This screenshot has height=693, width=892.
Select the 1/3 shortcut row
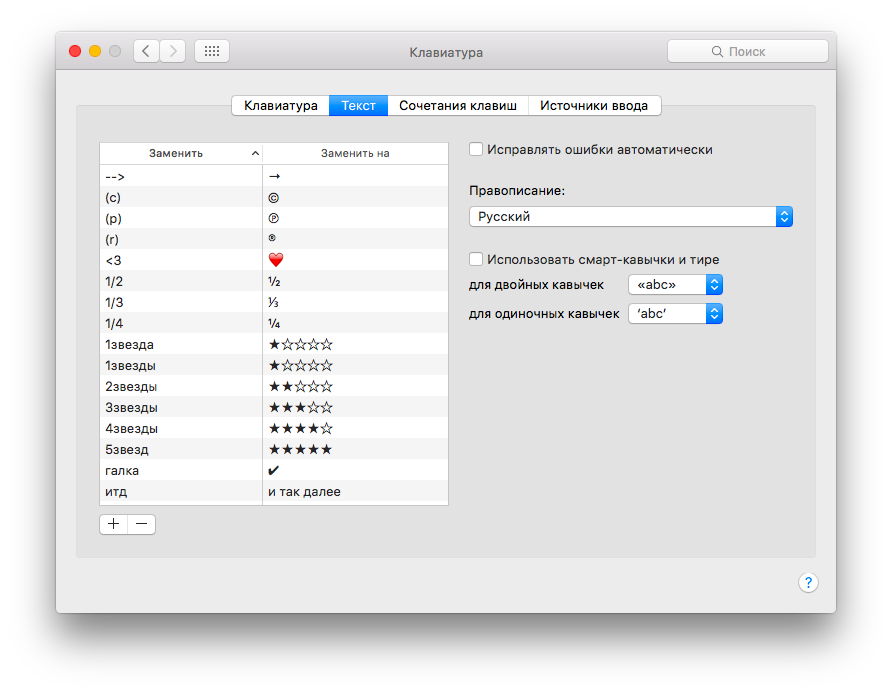point(274,303)
